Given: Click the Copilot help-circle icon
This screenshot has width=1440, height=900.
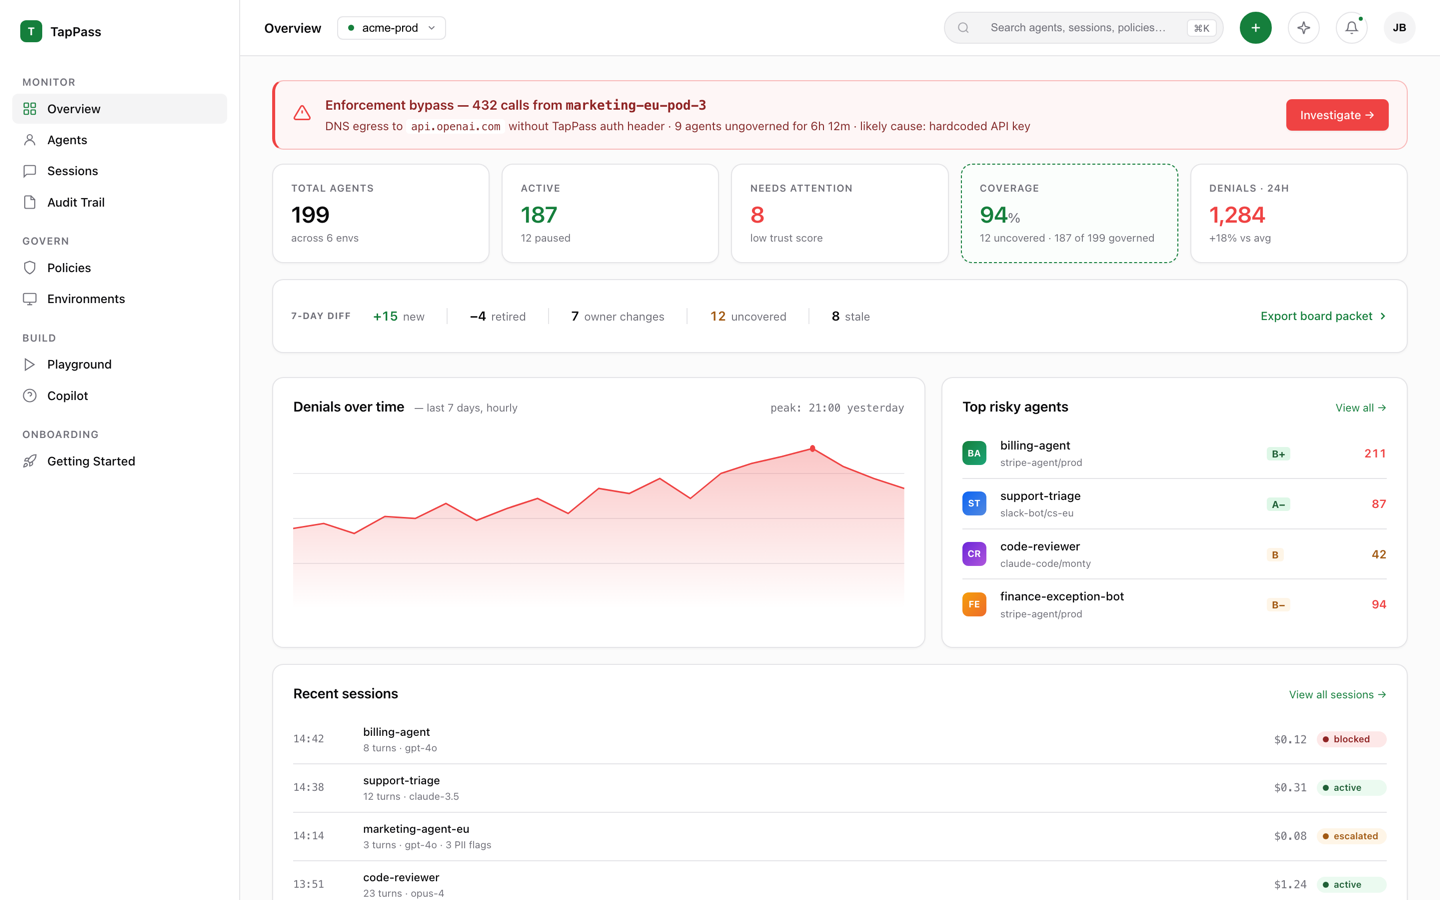Looking at the screenshot, I should click(x=30, y=396).
